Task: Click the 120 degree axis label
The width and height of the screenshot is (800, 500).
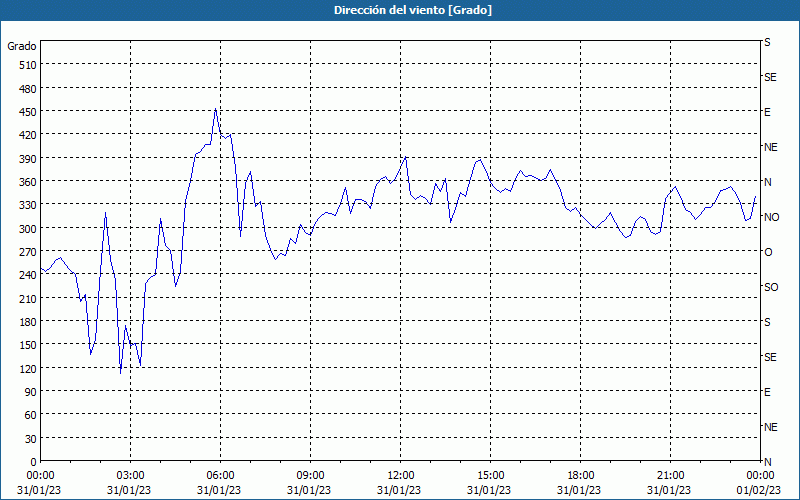Action: [29, 368]
